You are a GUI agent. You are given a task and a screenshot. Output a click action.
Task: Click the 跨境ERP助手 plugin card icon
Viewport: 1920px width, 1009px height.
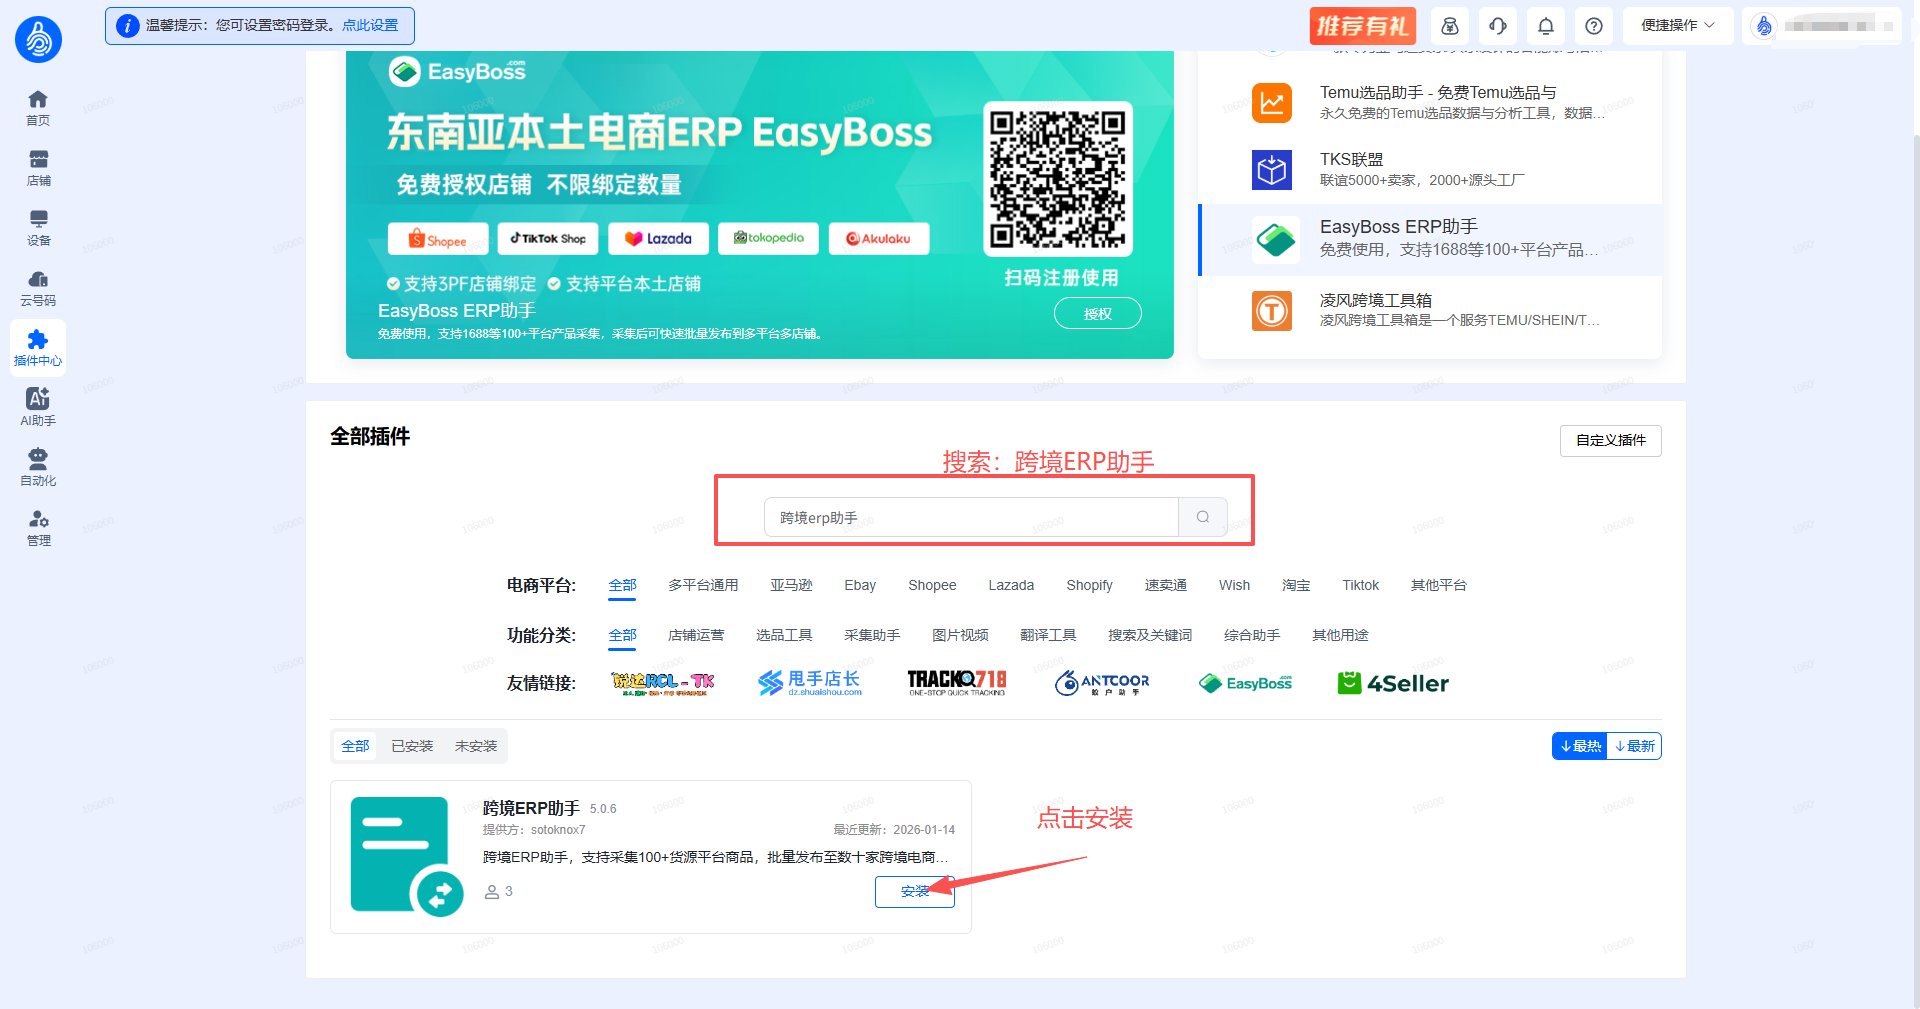click(407, 856)
